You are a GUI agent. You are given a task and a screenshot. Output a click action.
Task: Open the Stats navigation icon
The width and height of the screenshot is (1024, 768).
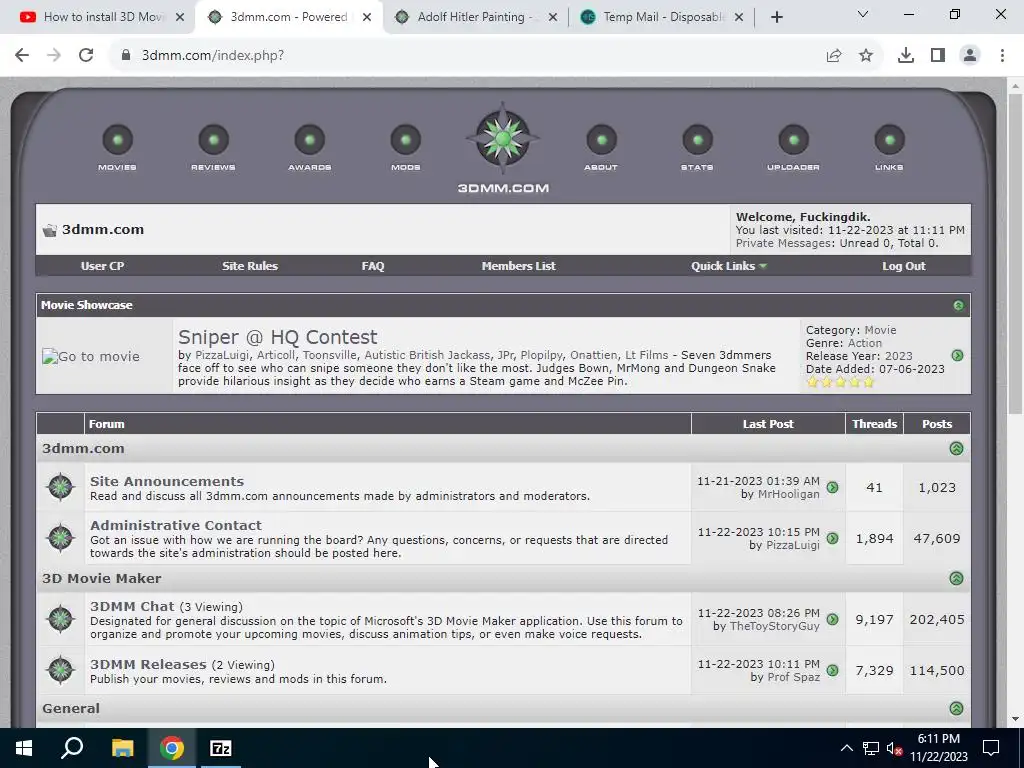697,140
